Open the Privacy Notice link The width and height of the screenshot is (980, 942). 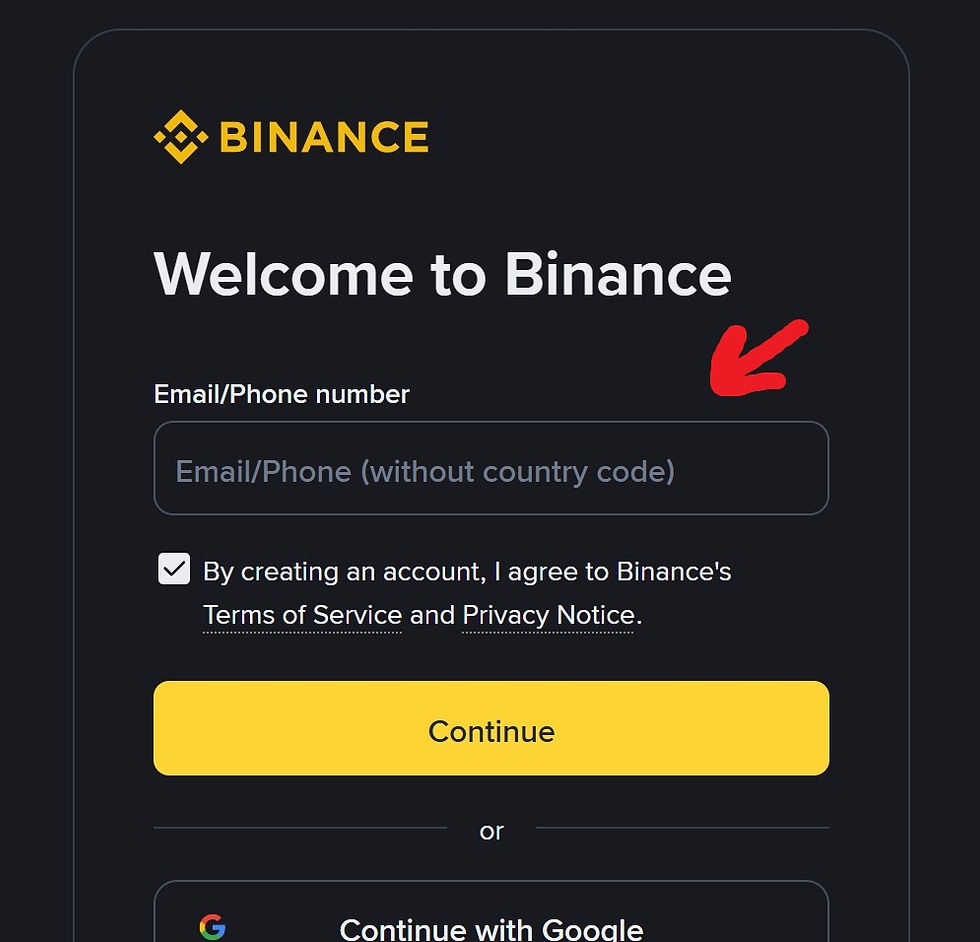[547, 615]
